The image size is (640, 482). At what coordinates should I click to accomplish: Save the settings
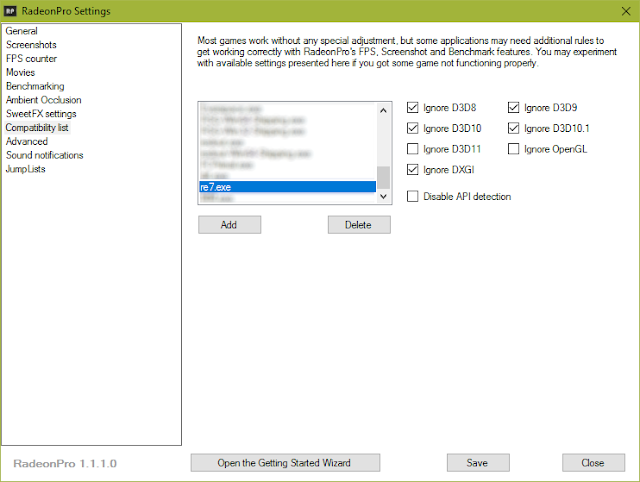tap(478, 463)
